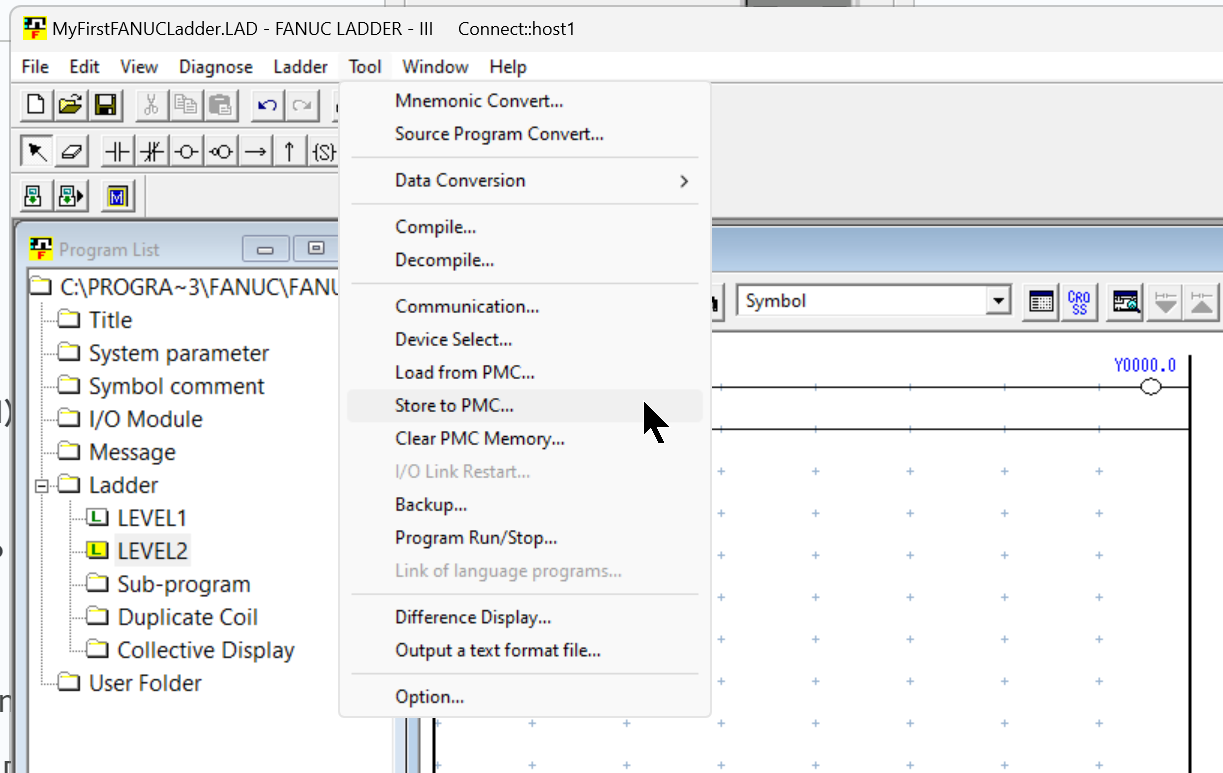The width and height of the screenshot is (1223, 773).
Task: Open the Ladder menu
Action: [300, 67]
